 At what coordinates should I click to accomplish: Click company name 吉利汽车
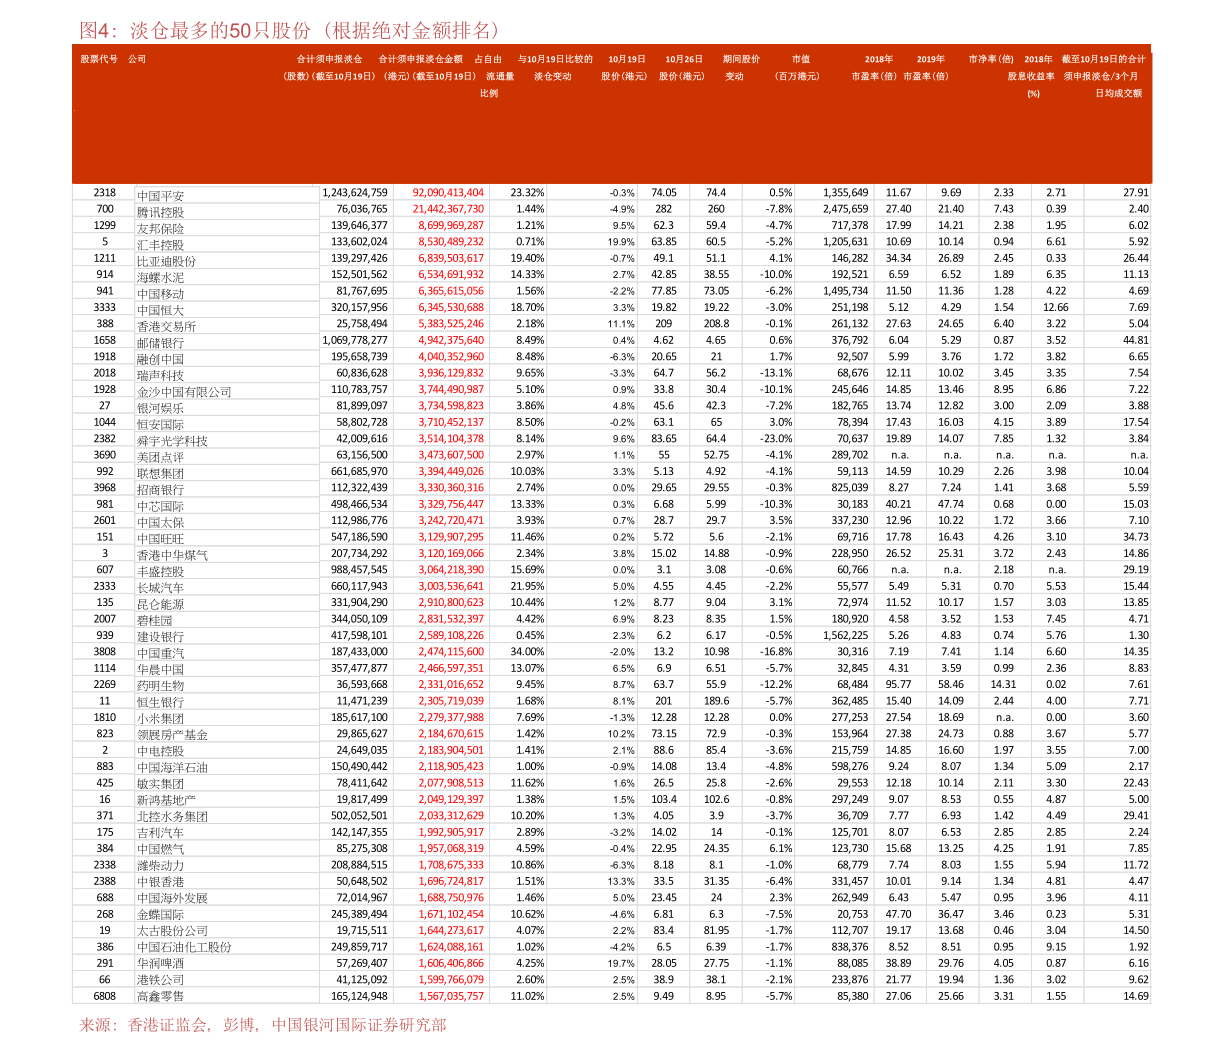161,833
